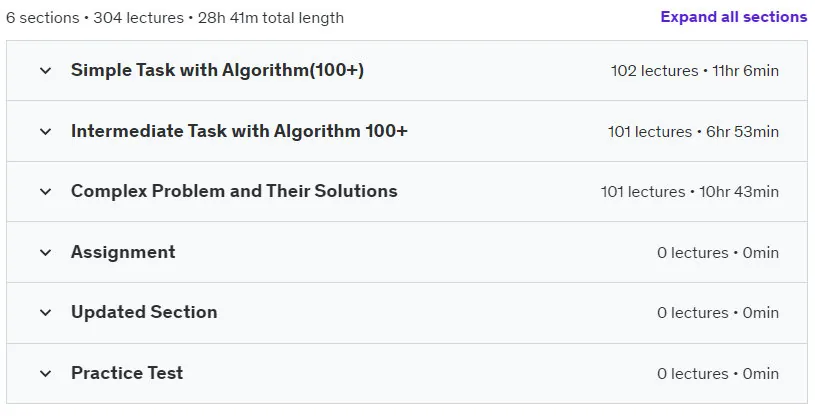Image resolution: width=815 pixels, height=418 pixels.
Task: Select the Simple Task with Algorithm(100+) title
Action: coord(217,70)
